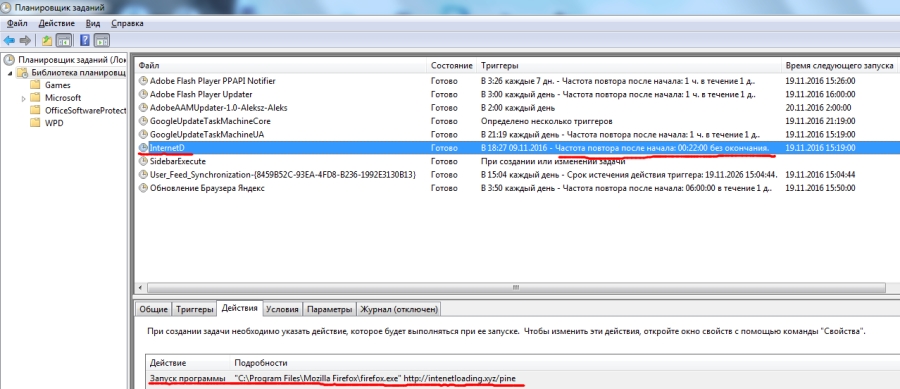Click clock icon next to GoogleUpdateTaskMachineUA
The height and width of the screenshot is (389, 900).
tap(143, 134)
